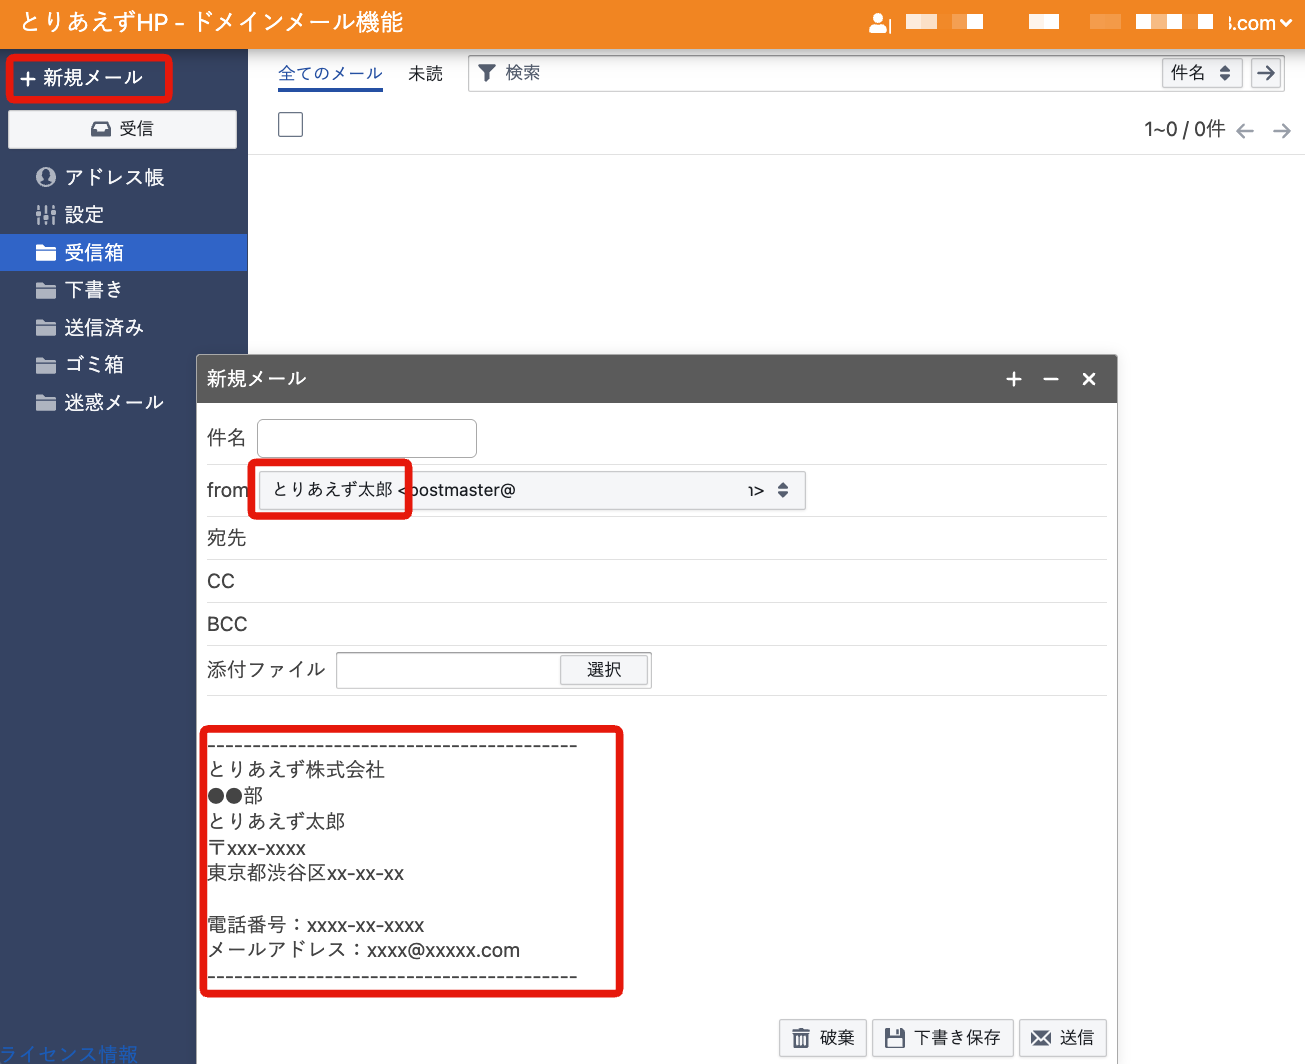
Task: Click the 受信 receive button
Action: [122, 129]
